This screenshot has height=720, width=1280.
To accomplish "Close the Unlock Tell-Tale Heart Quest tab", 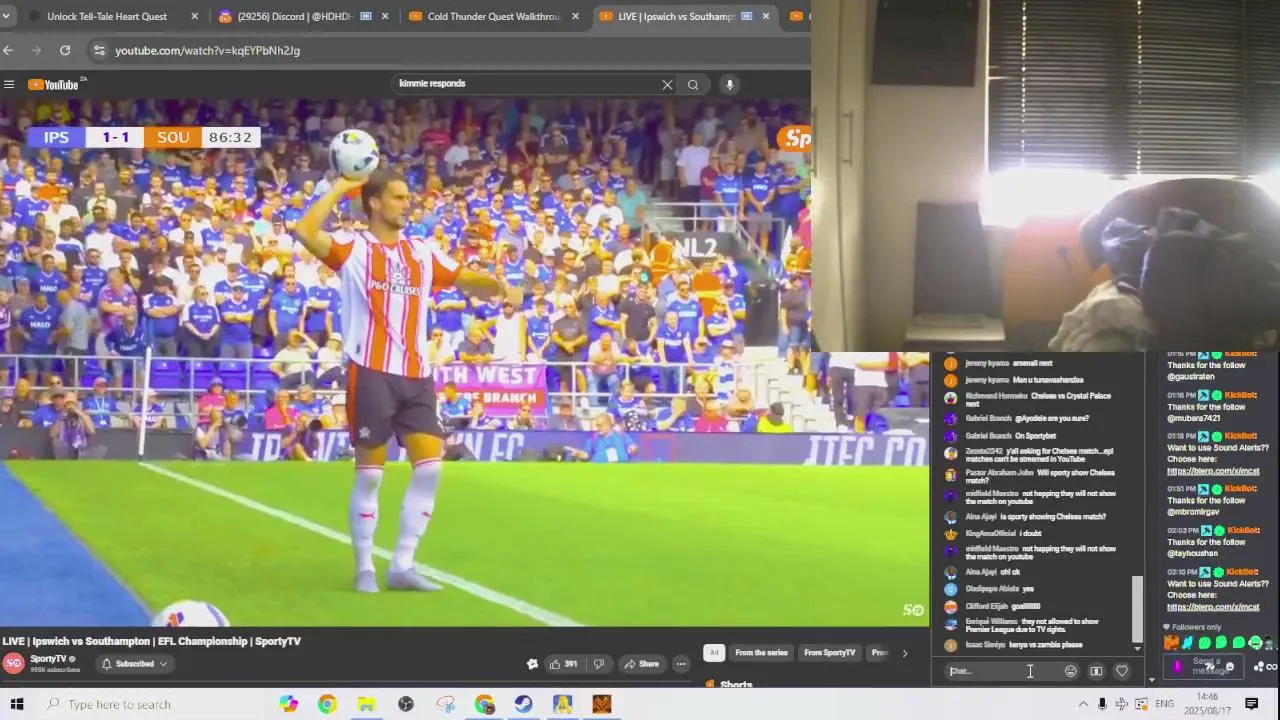I will (194, 16).
